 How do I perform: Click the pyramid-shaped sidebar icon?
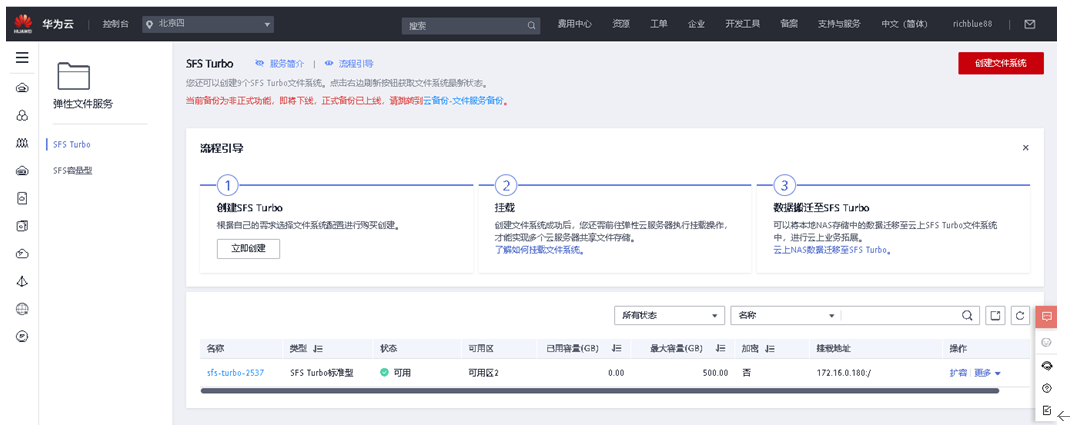point(22,281)
